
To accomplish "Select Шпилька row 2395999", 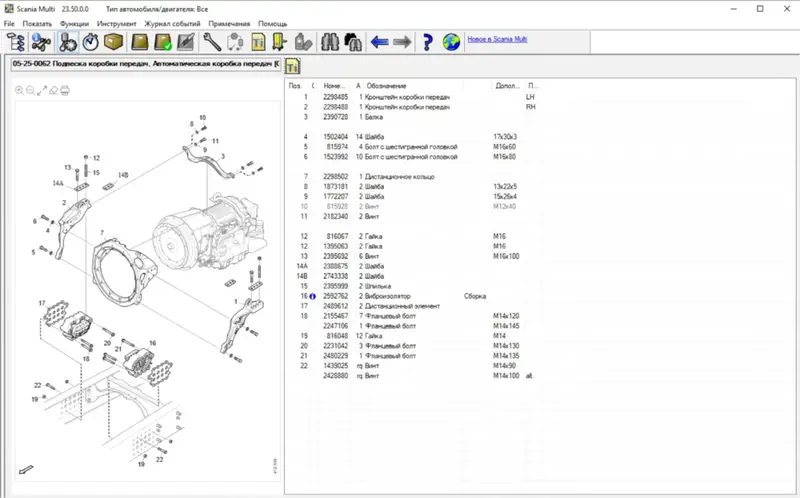I will pos(411,286).
